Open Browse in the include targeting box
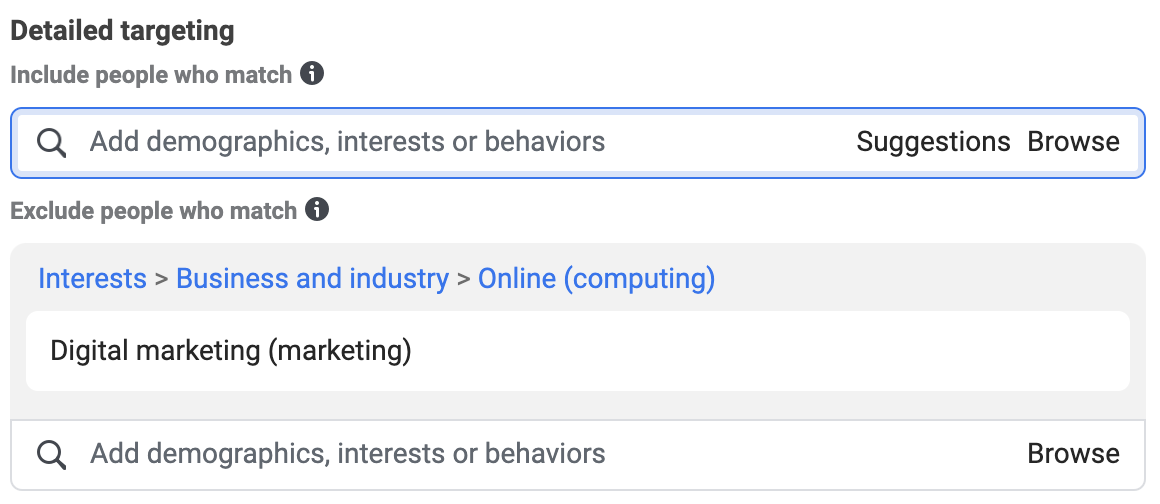Screen dimensions: 1160x504 click(x=1073, y=142)
